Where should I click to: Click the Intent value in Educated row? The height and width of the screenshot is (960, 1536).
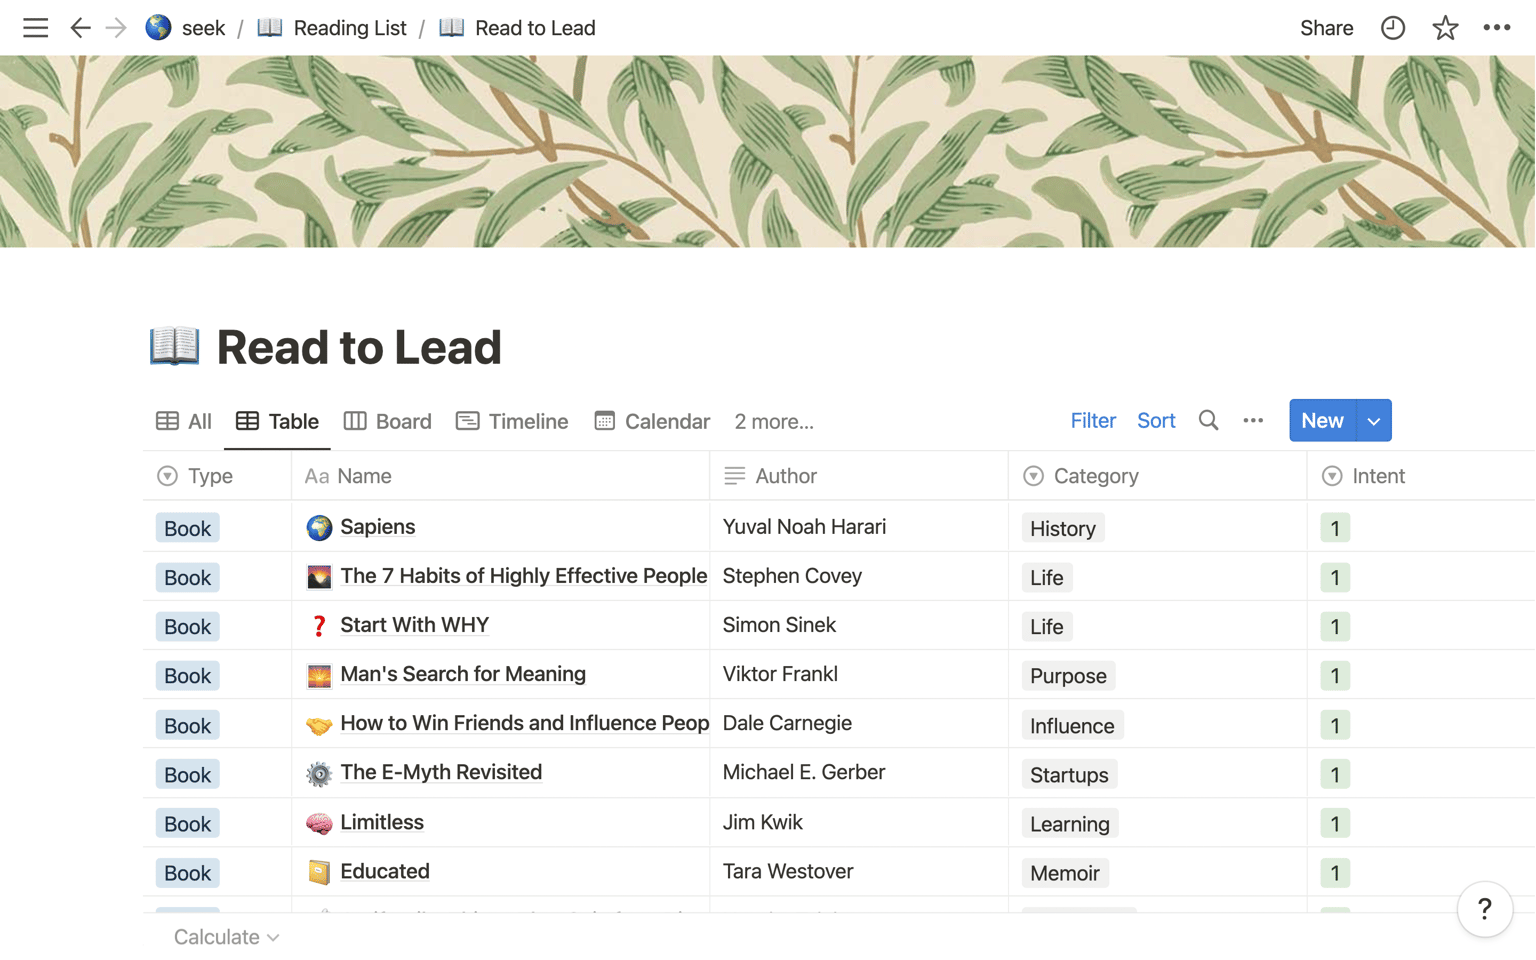(x=1335, y=873)
